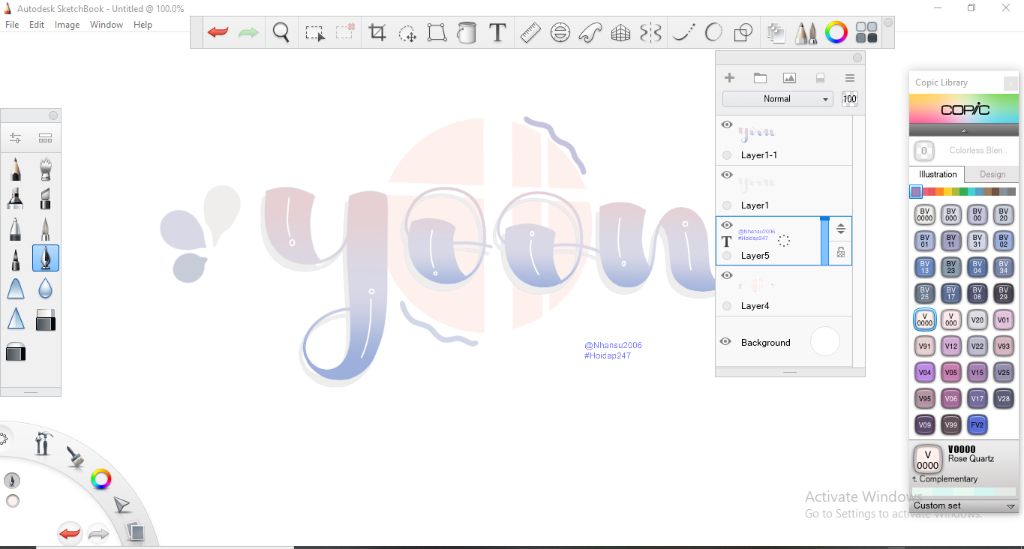Viewport: 1024px width, 549px height.
Task: Select the Text tool in toolbar
Action: 497,33
